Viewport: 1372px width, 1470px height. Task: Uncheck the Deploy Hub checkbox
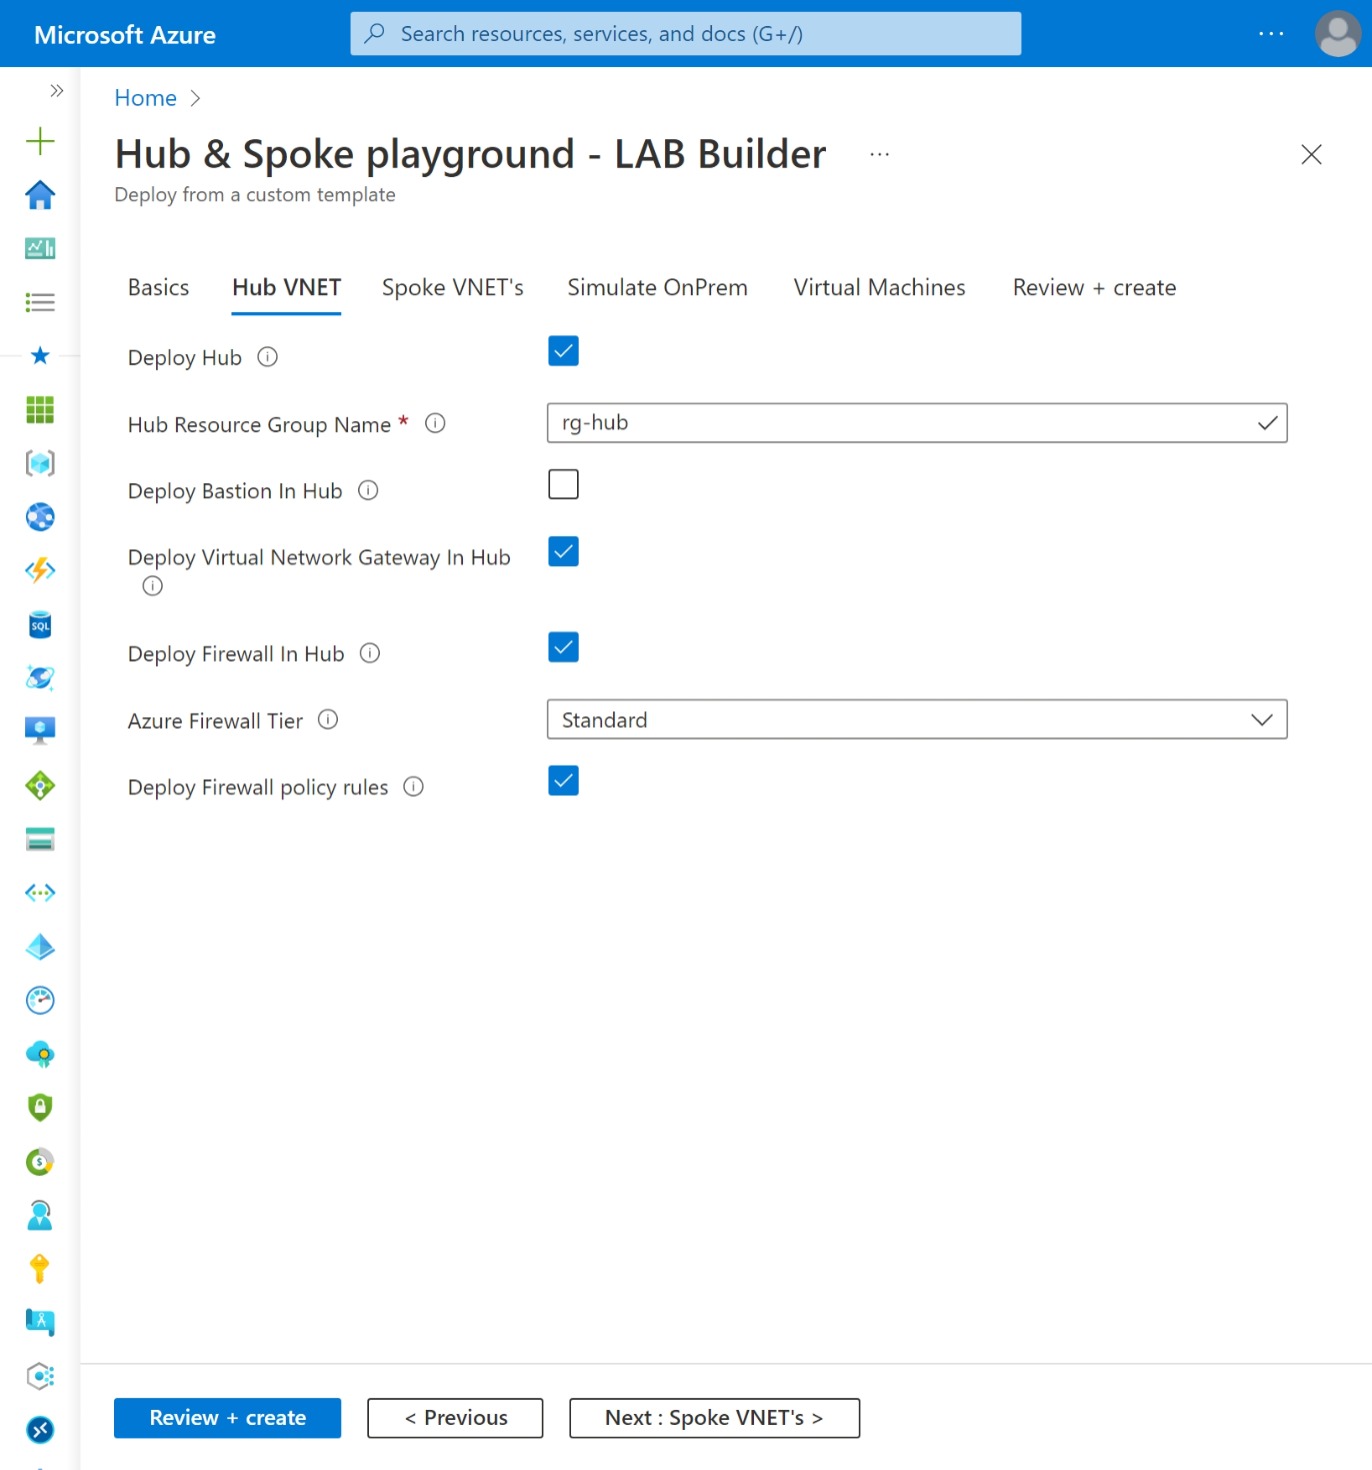[564, 351]
